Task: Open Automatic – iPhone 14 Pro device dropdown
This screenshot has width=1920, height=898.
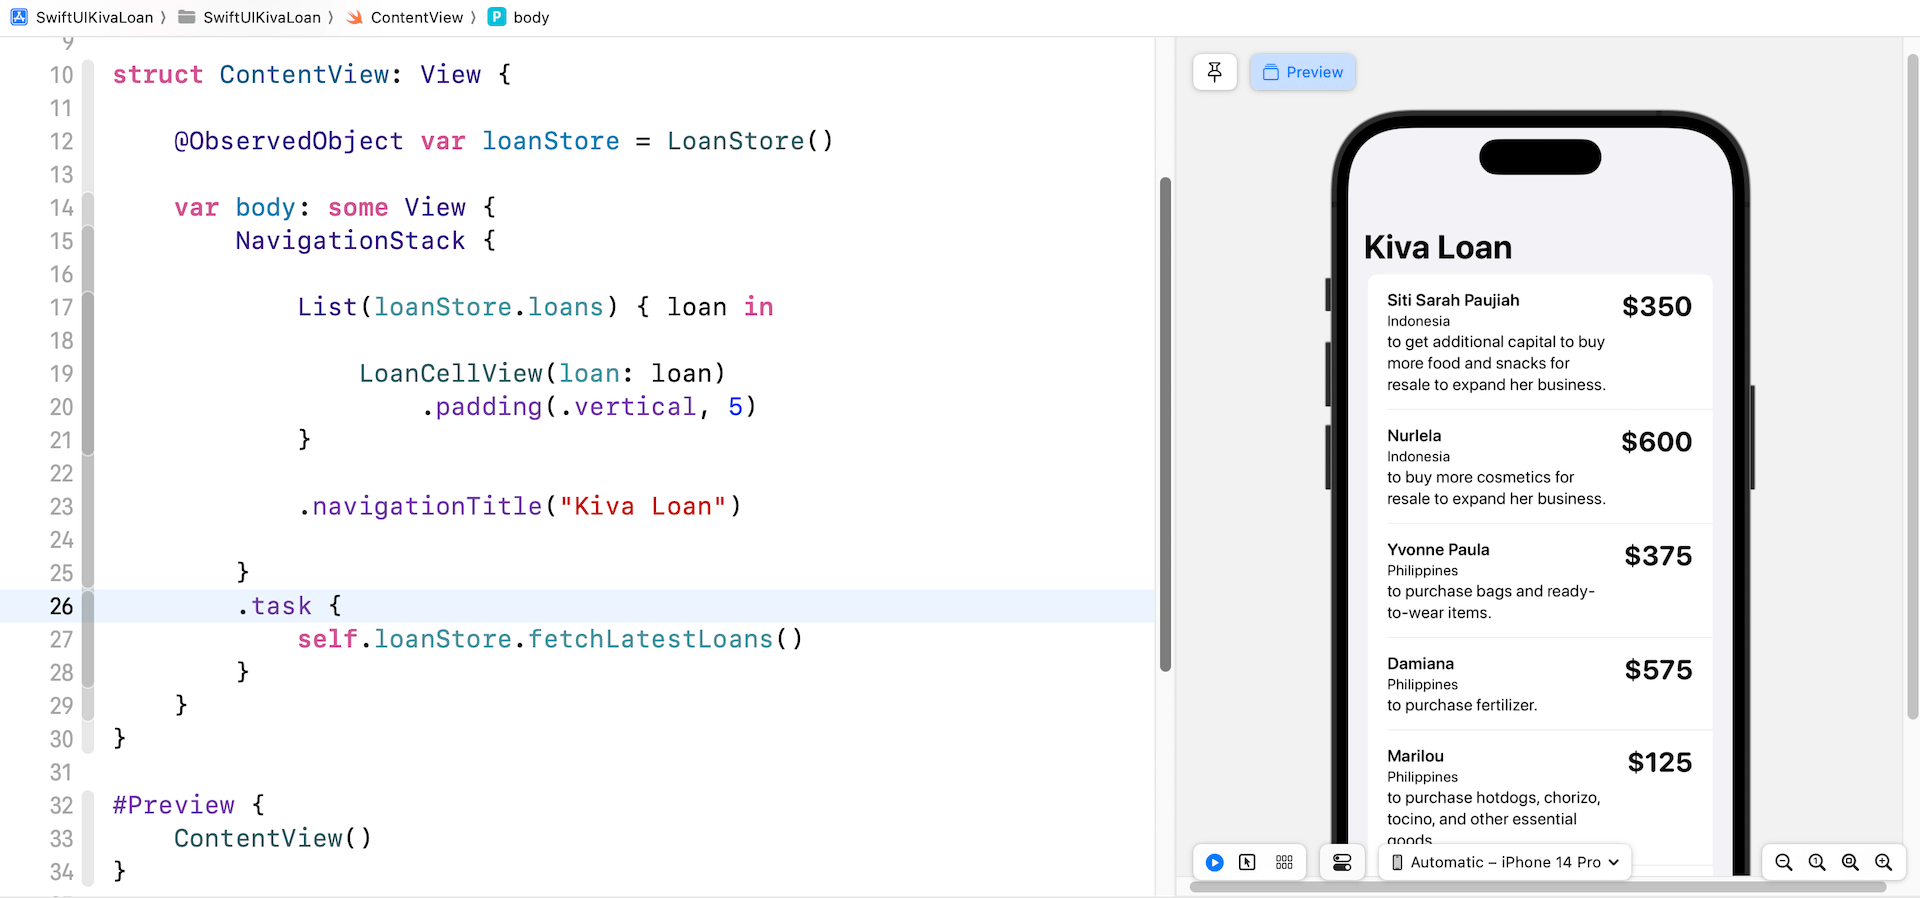Action: (1505, 862)
